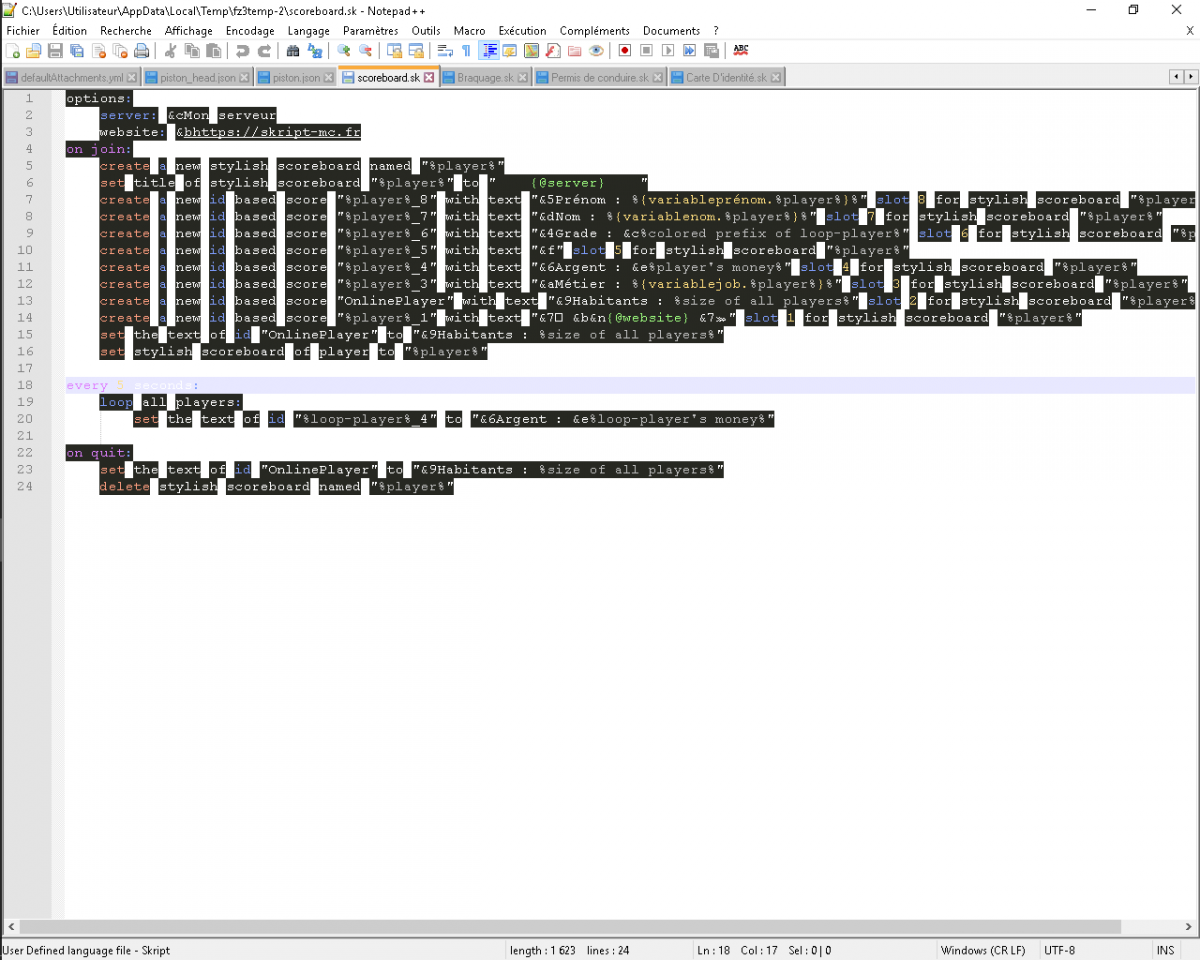Toggle show all characters pilcrow icon

tap(466, 51)
